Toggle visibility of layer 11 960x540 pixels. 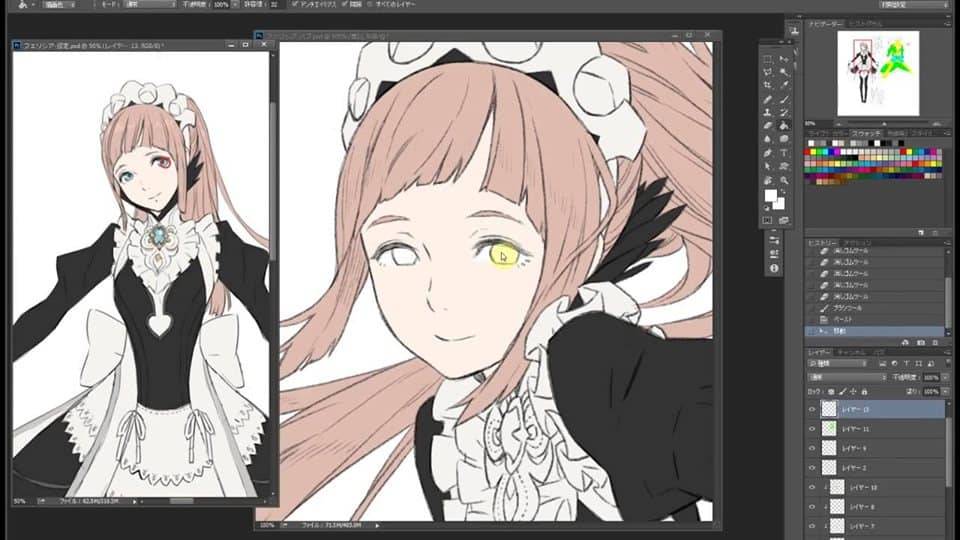point(812,428)
